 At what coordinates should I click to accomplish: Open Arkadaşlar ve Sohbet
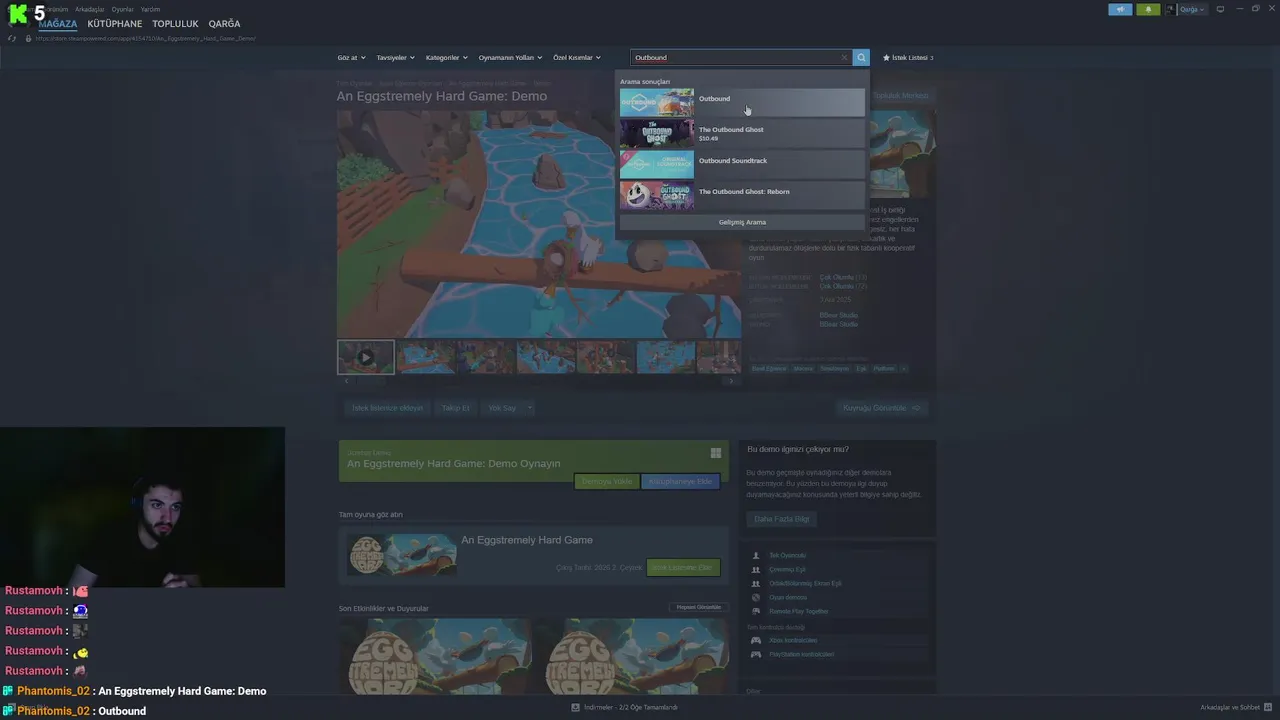(1234, 707)
